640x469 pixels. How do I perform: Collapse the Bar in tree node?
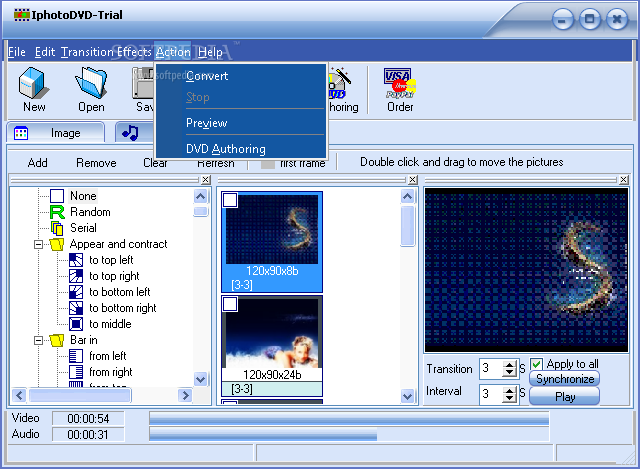pos(38,340)
